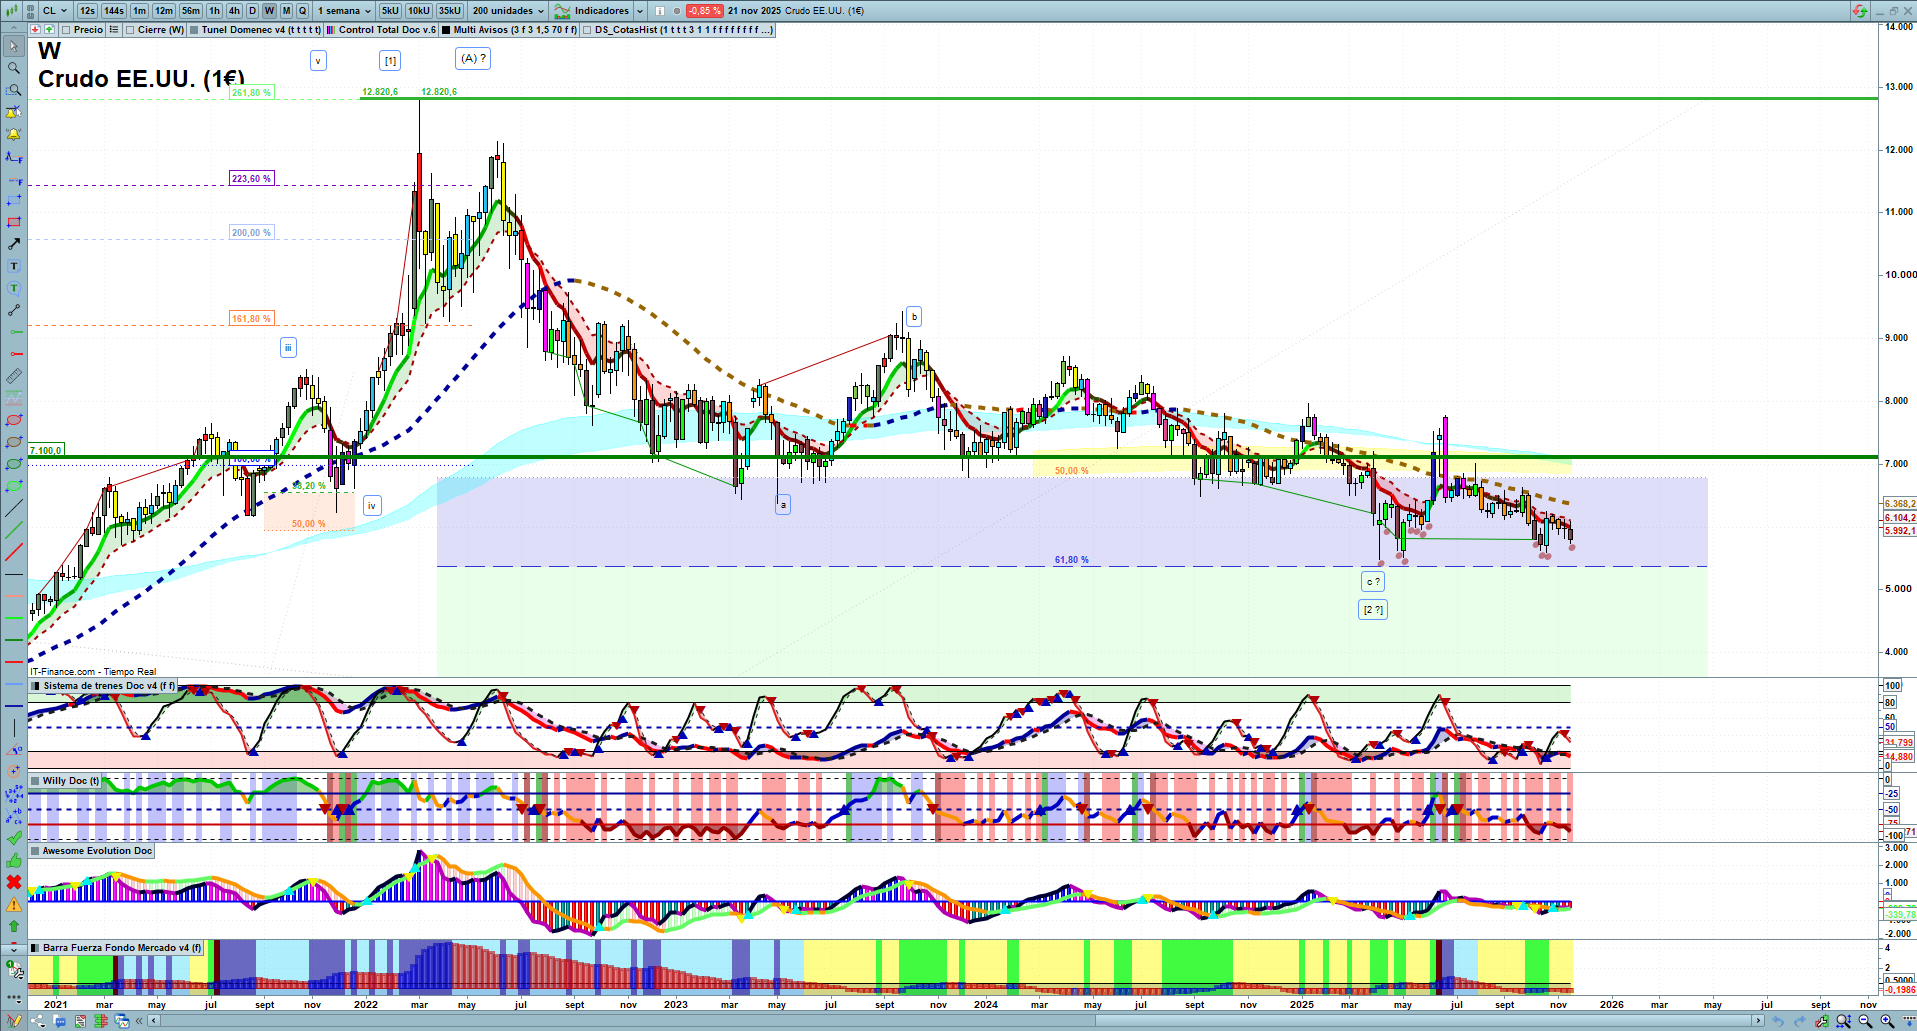Toggle the DS_CotasHist indicator checkbox
Screen dimensions: 1917x1031
click(587, 30)
